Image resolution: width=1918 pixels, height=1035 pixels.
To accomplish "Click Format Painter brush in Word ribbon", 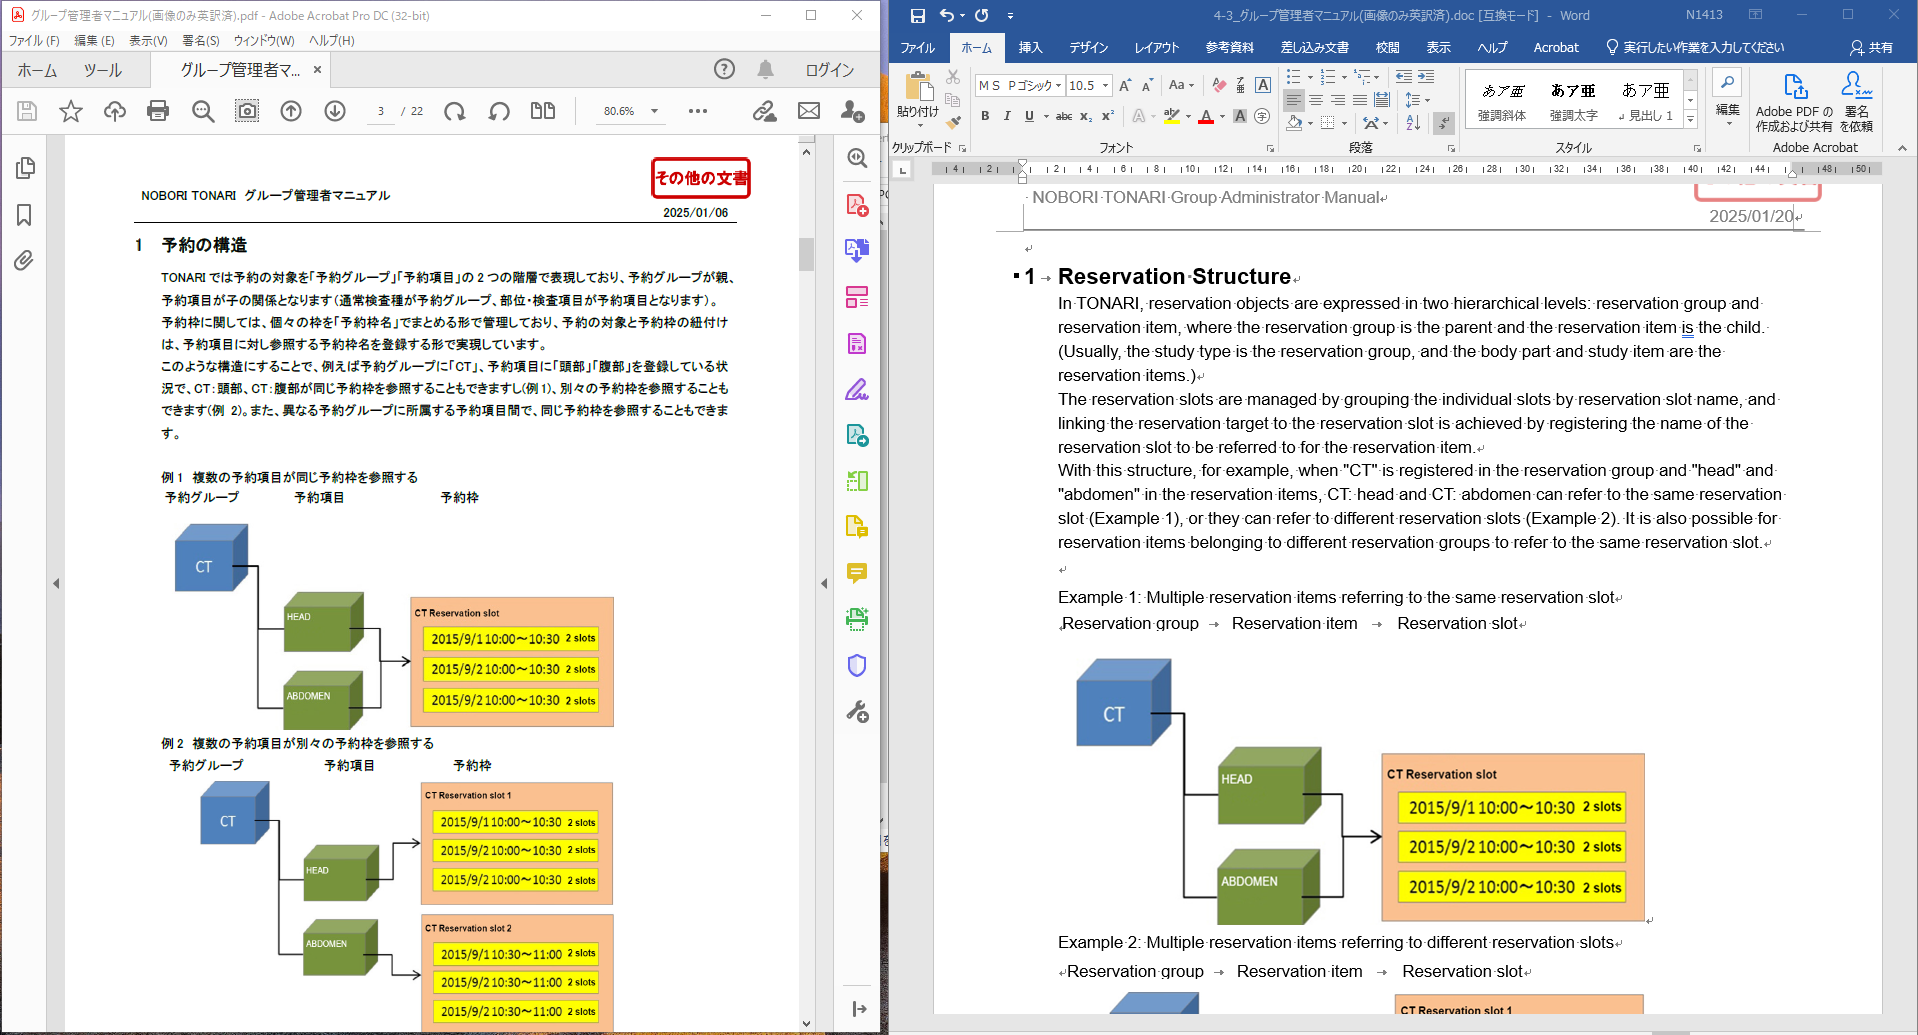I will [x=953, y=122].
